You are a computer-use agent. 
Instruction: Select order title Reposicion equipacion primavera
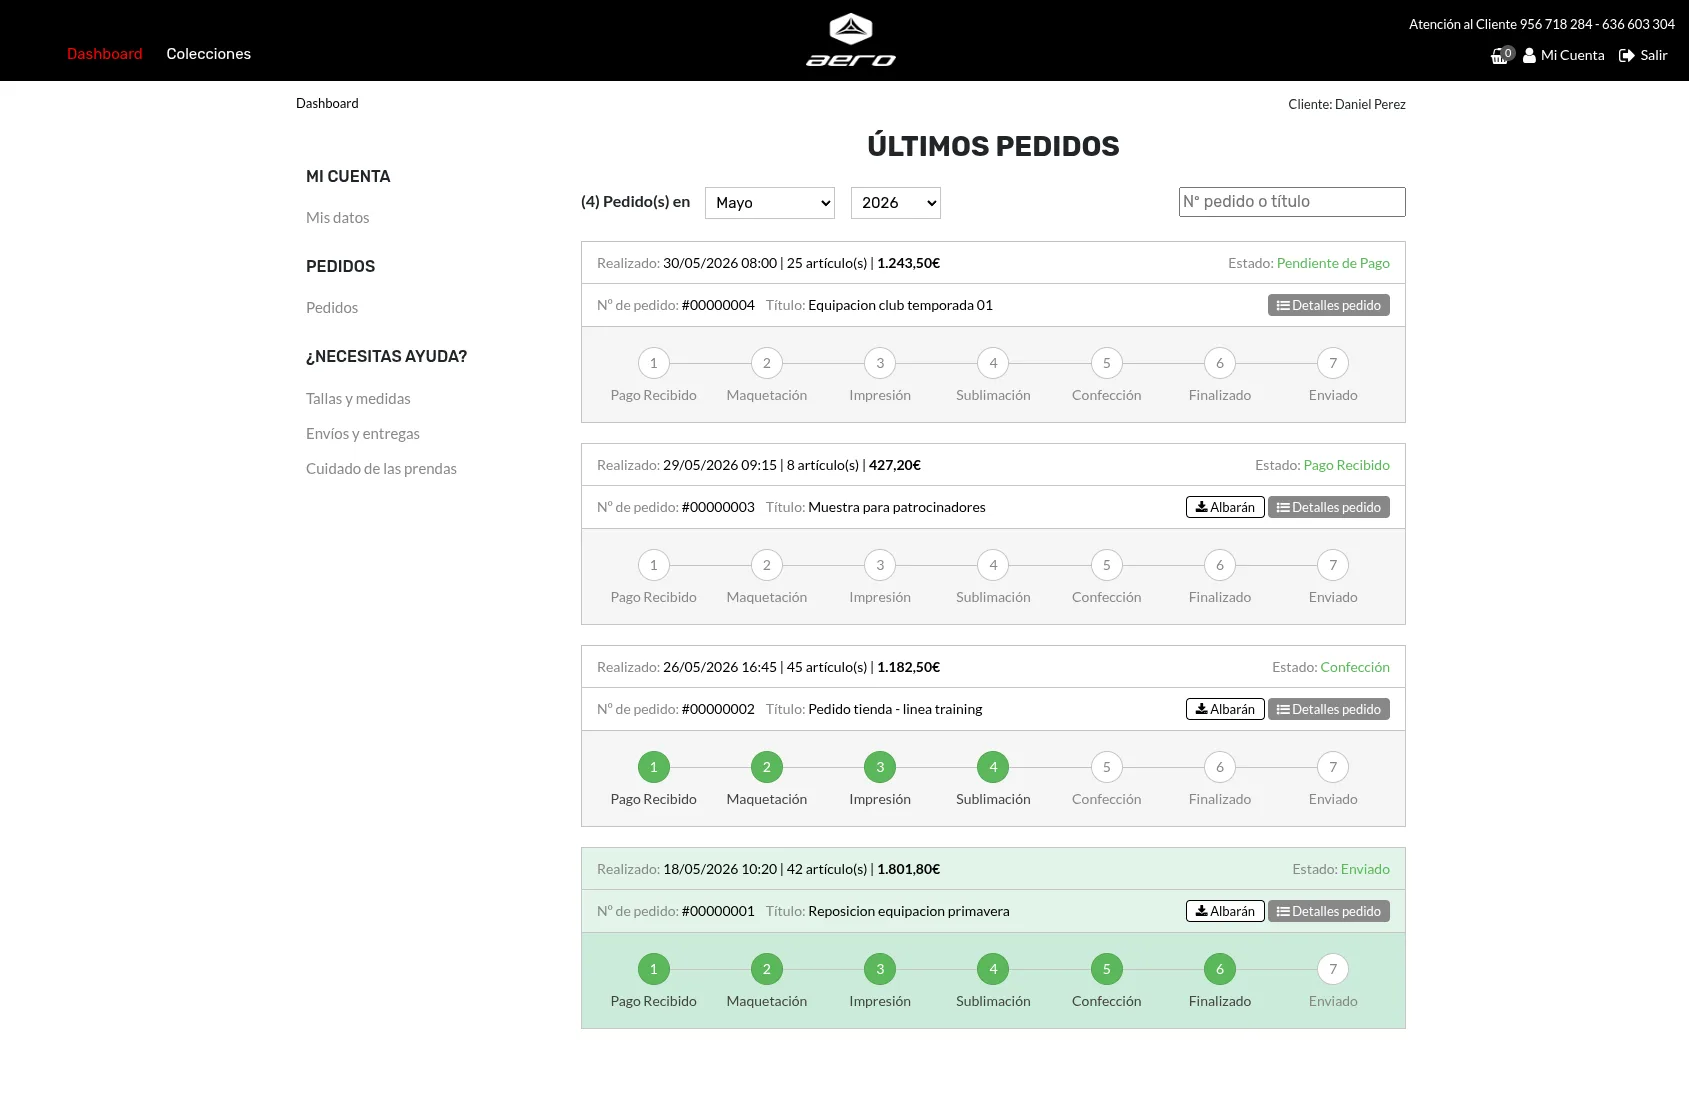pos(909,911)
